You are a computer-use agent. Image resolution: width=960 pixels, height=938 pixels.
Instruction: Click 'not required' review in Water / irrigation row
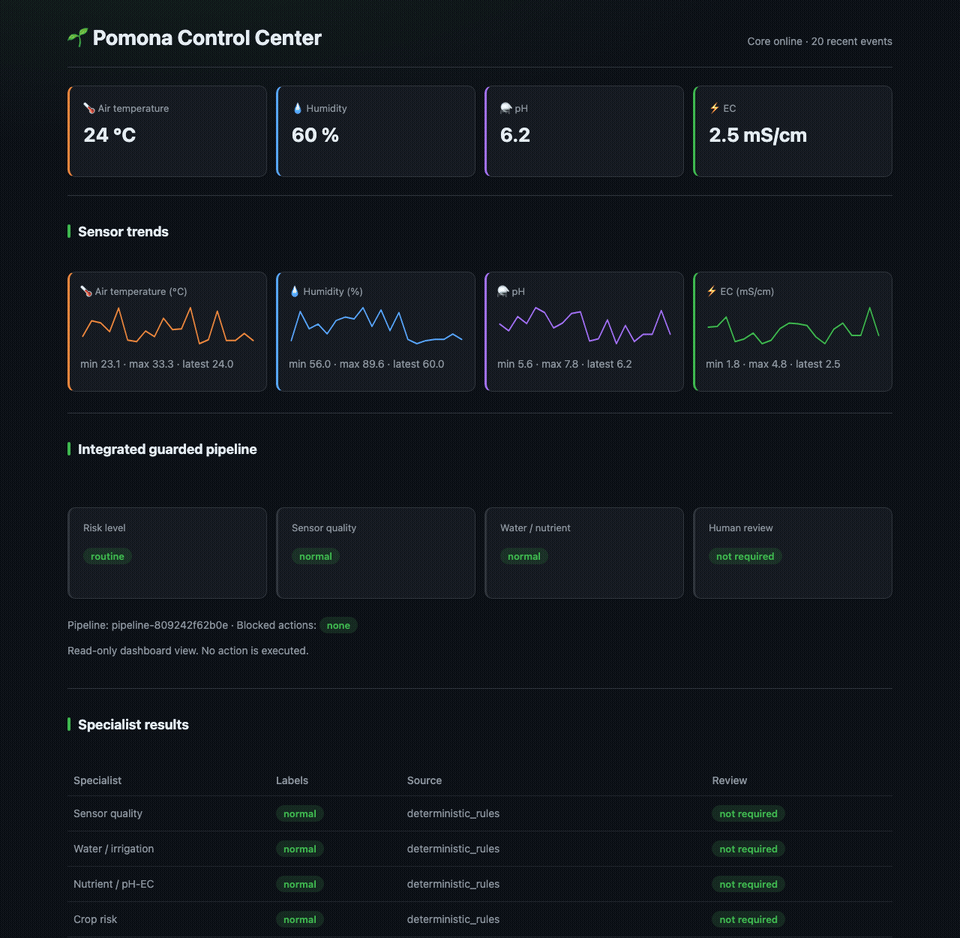tap(748, 849)
